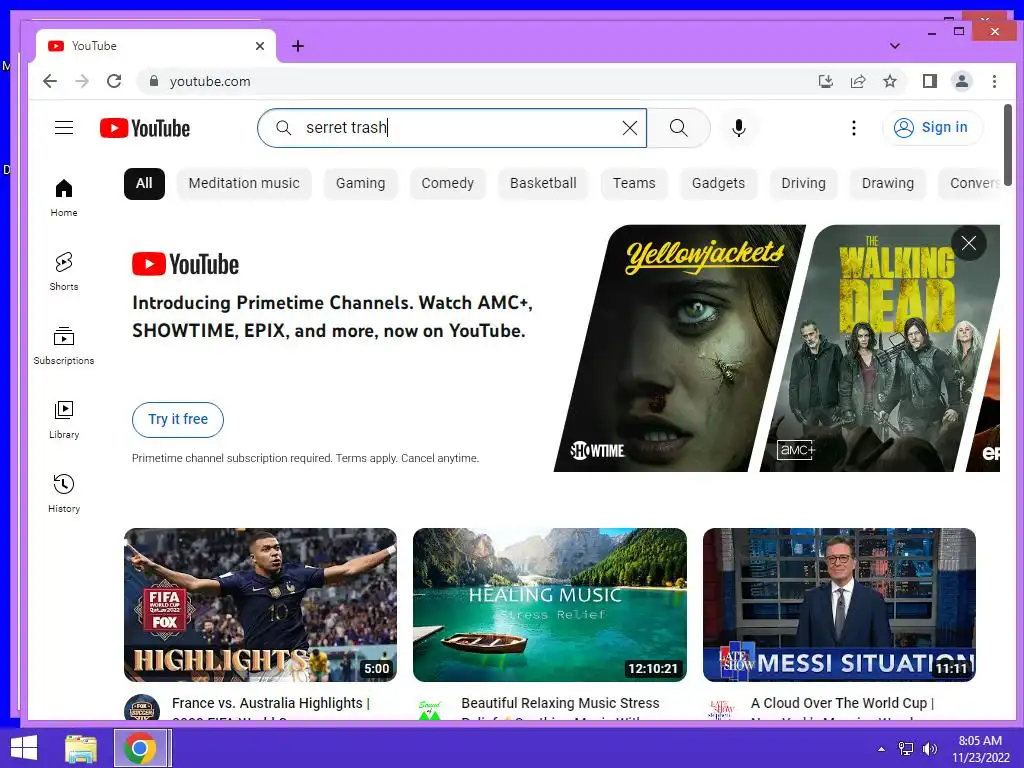Select the Comedy chip
Screen dimensions: 1024x768
447,184
